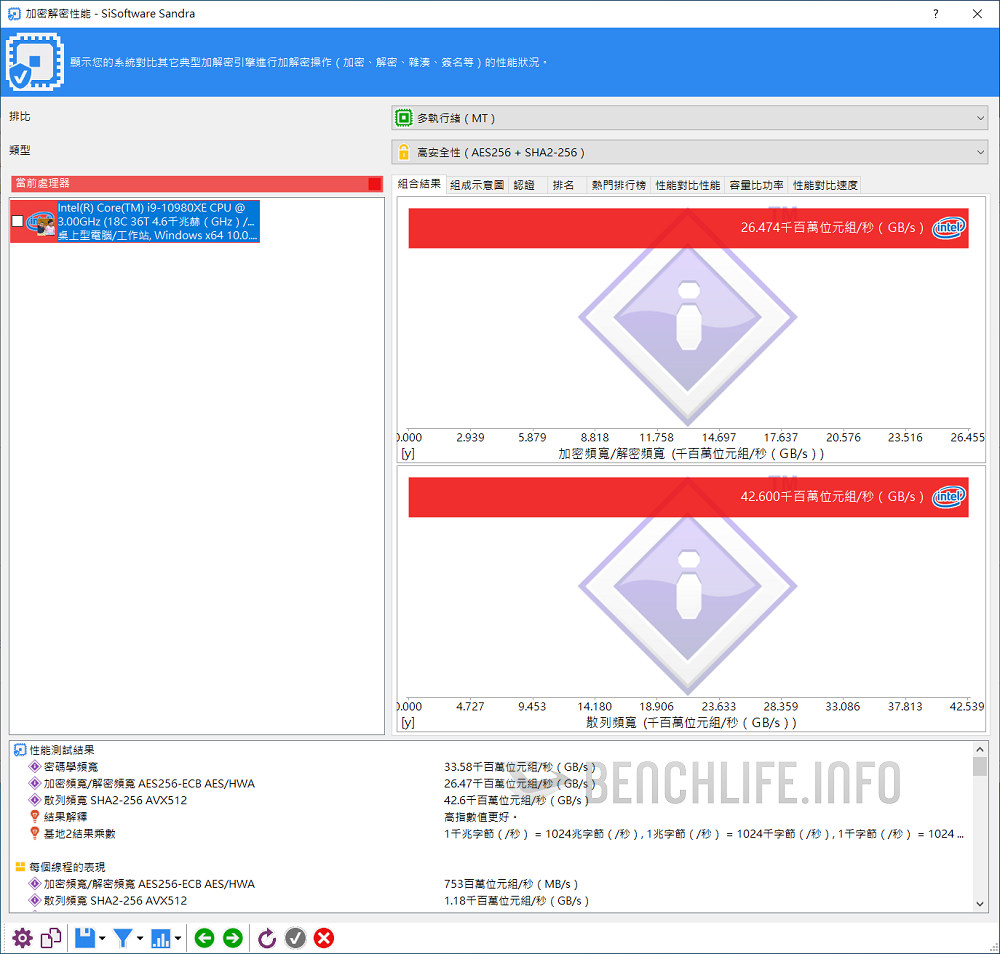Click the grey checkmark OK icon

click(x=295, y=938)
